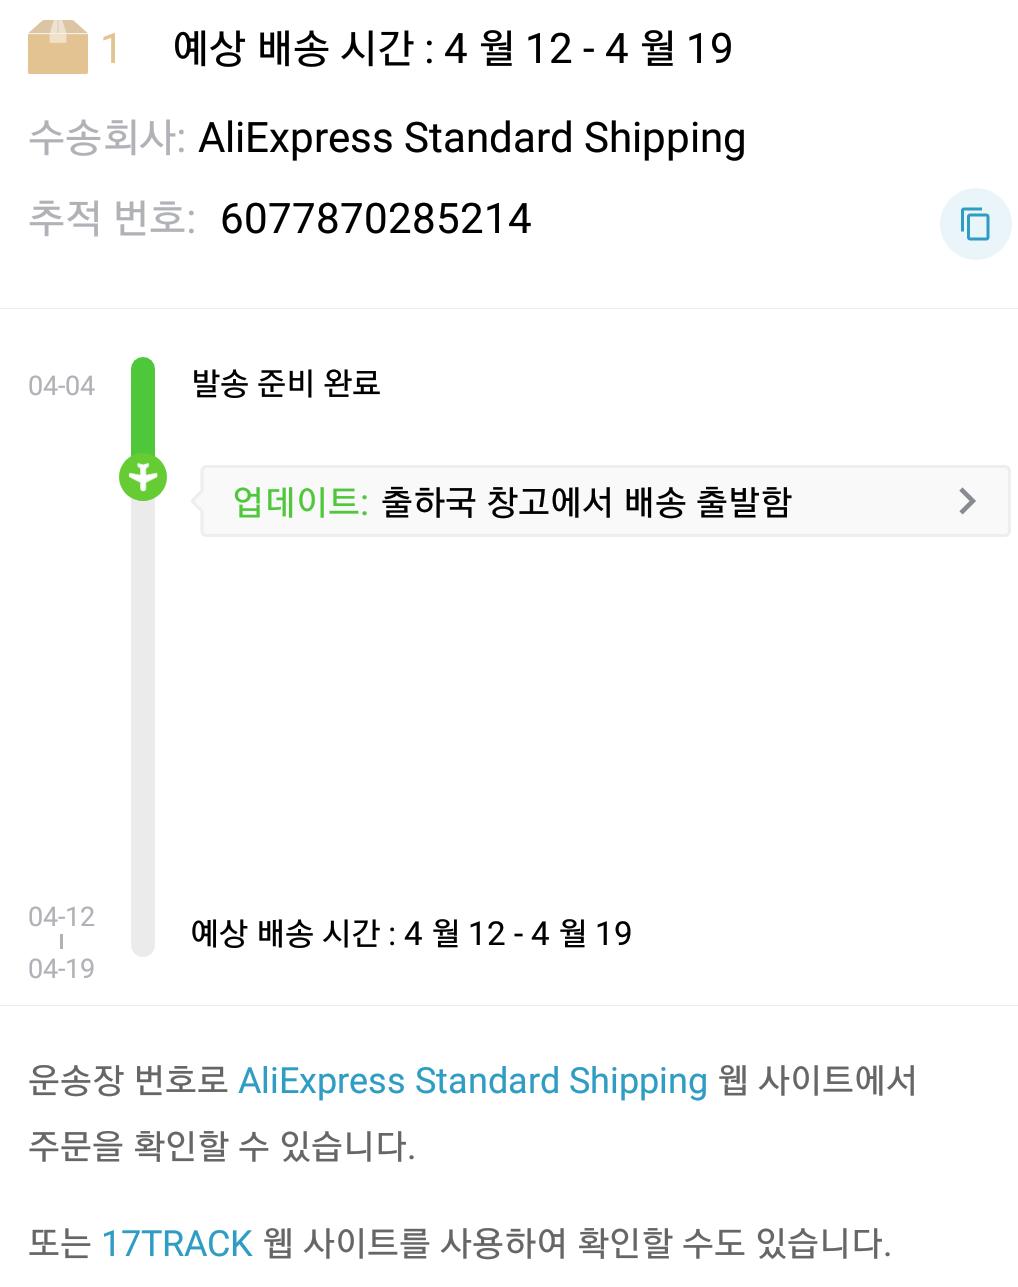Tap the 수송회사 label

point(106,138)
